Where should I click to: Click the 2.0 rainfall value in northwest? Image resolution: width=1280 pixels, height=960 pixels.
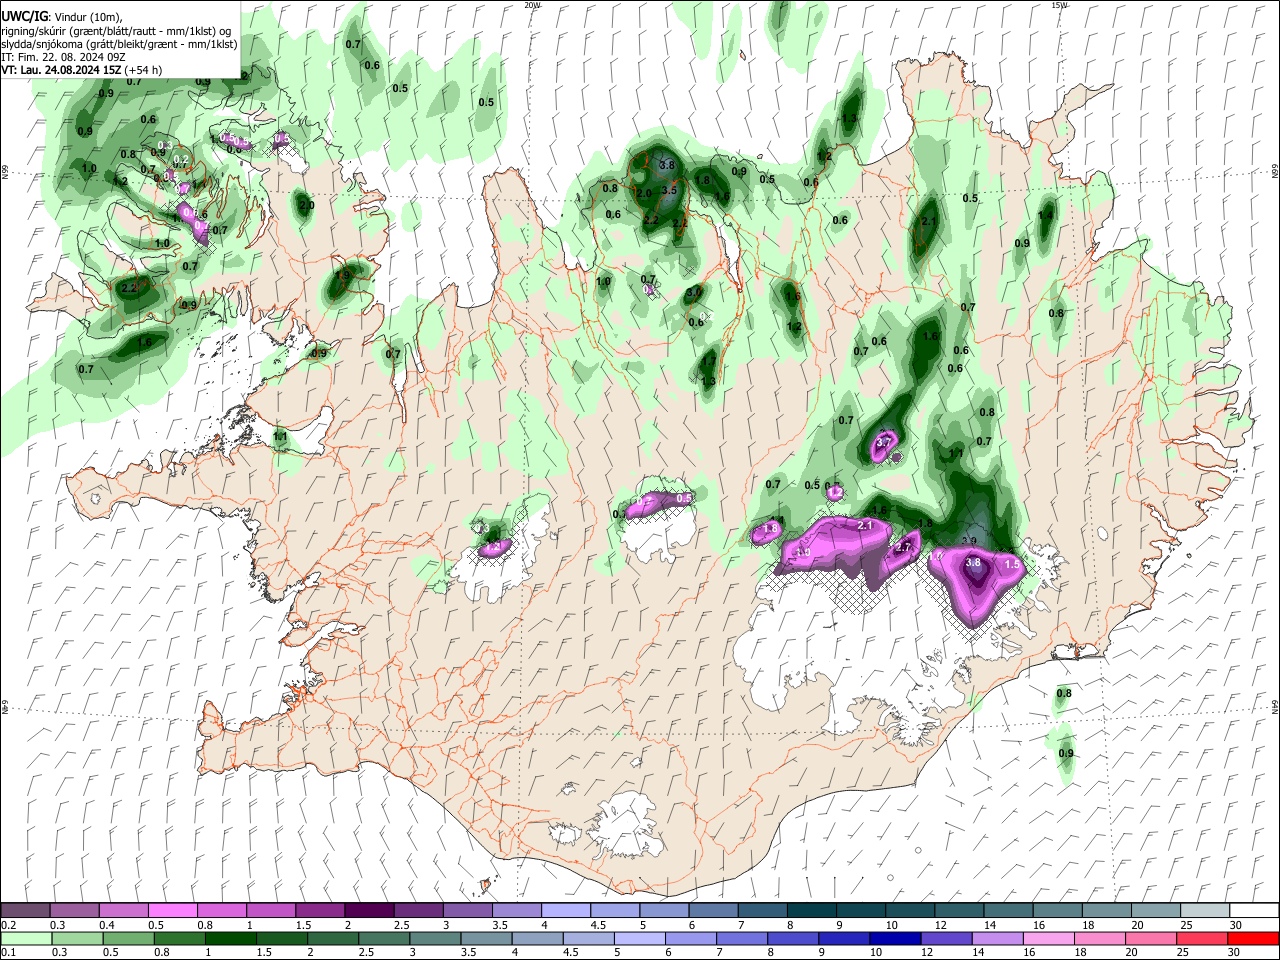(307, 206)
